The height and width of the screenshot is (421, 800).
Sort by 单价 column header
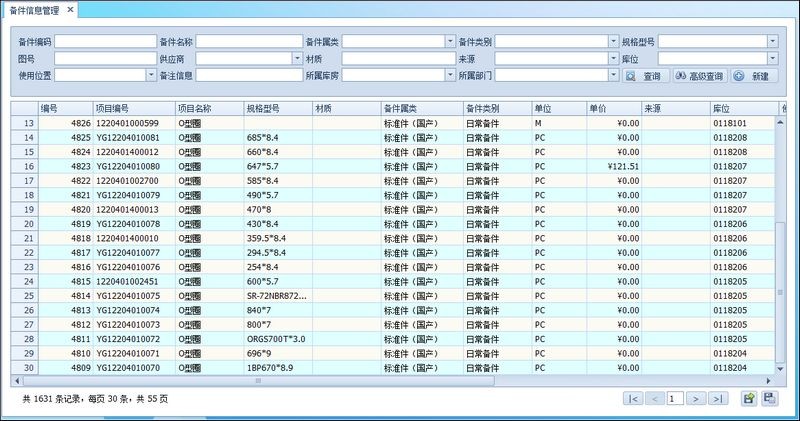[x=614, y=109]
